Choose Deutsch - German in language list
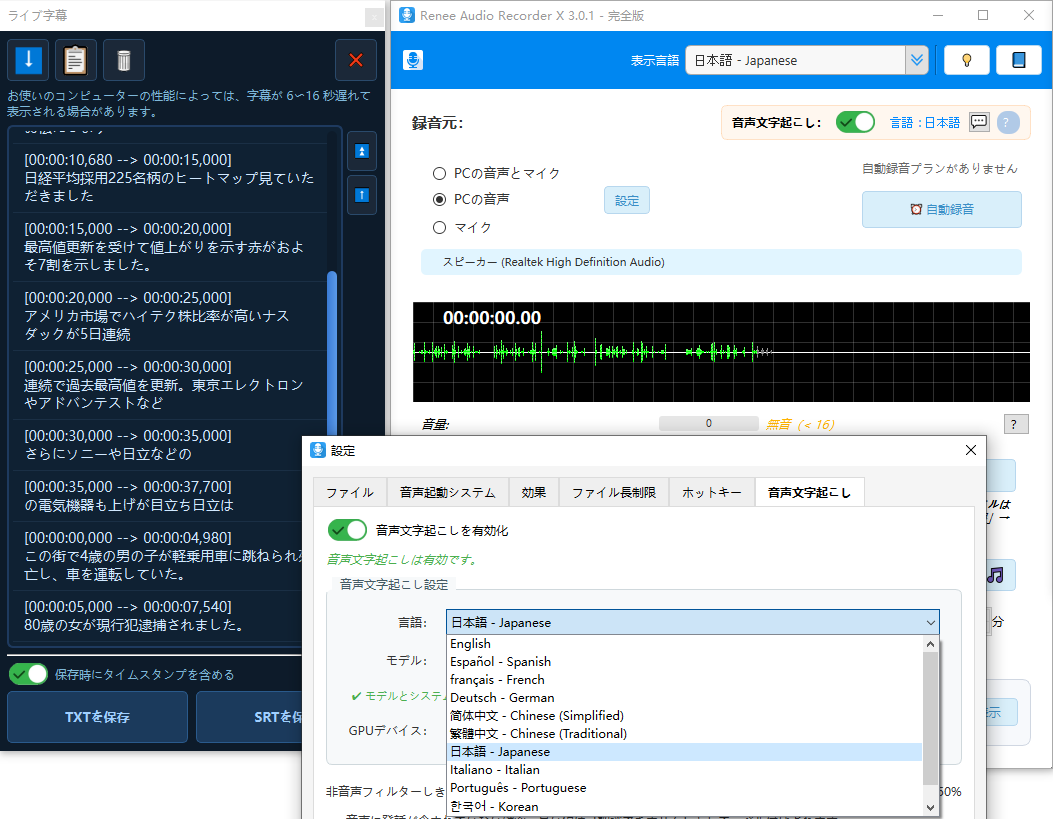 [x=684, y=698]
